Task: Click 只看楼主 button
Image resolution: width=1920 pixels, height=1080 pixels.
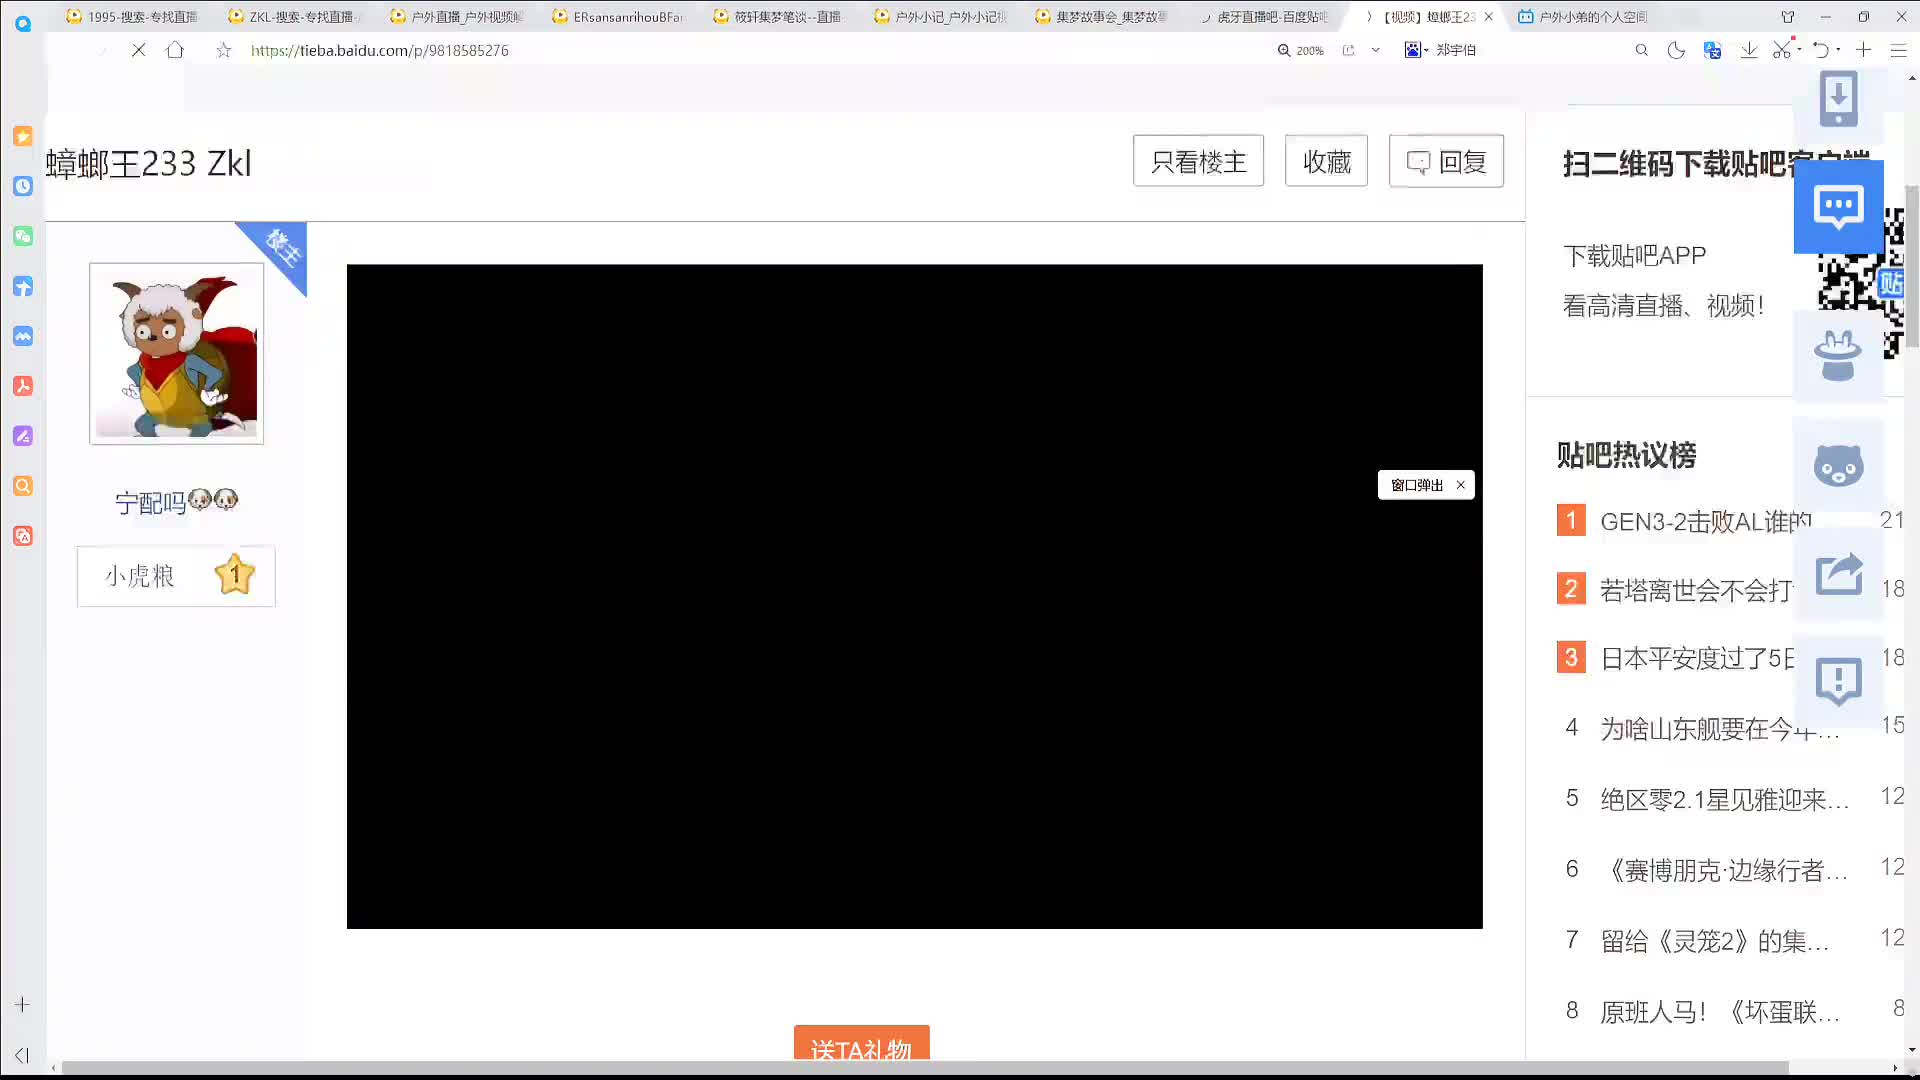Action: click(1198, 161)
